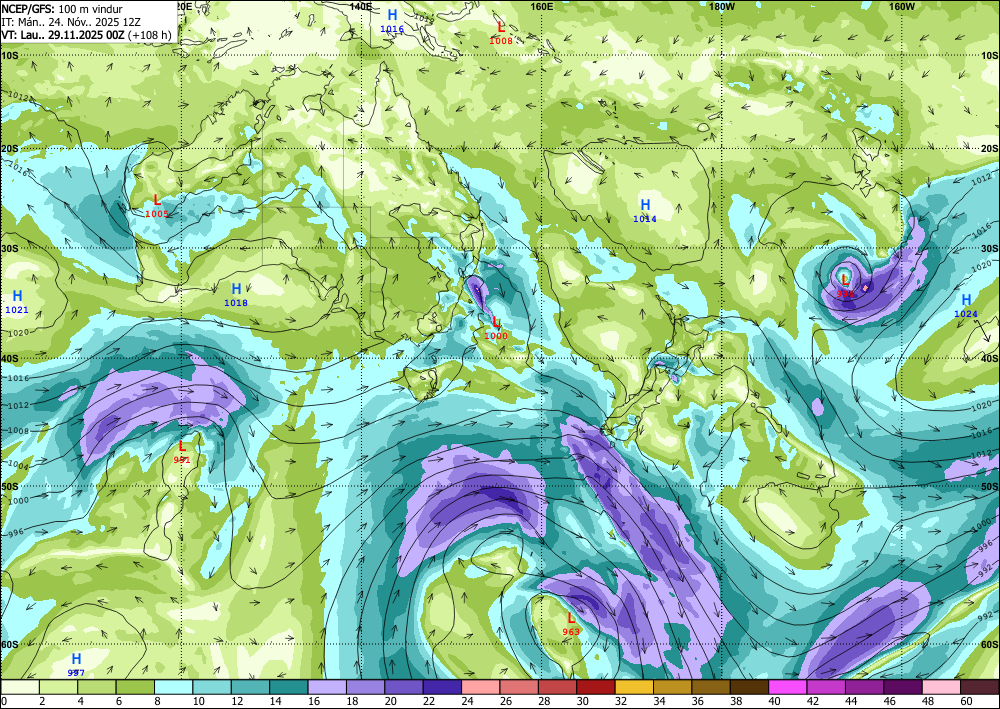Click the magenta swatch between 40 and 42
This screenshot has height=709, width=1000.
point(788,687)
